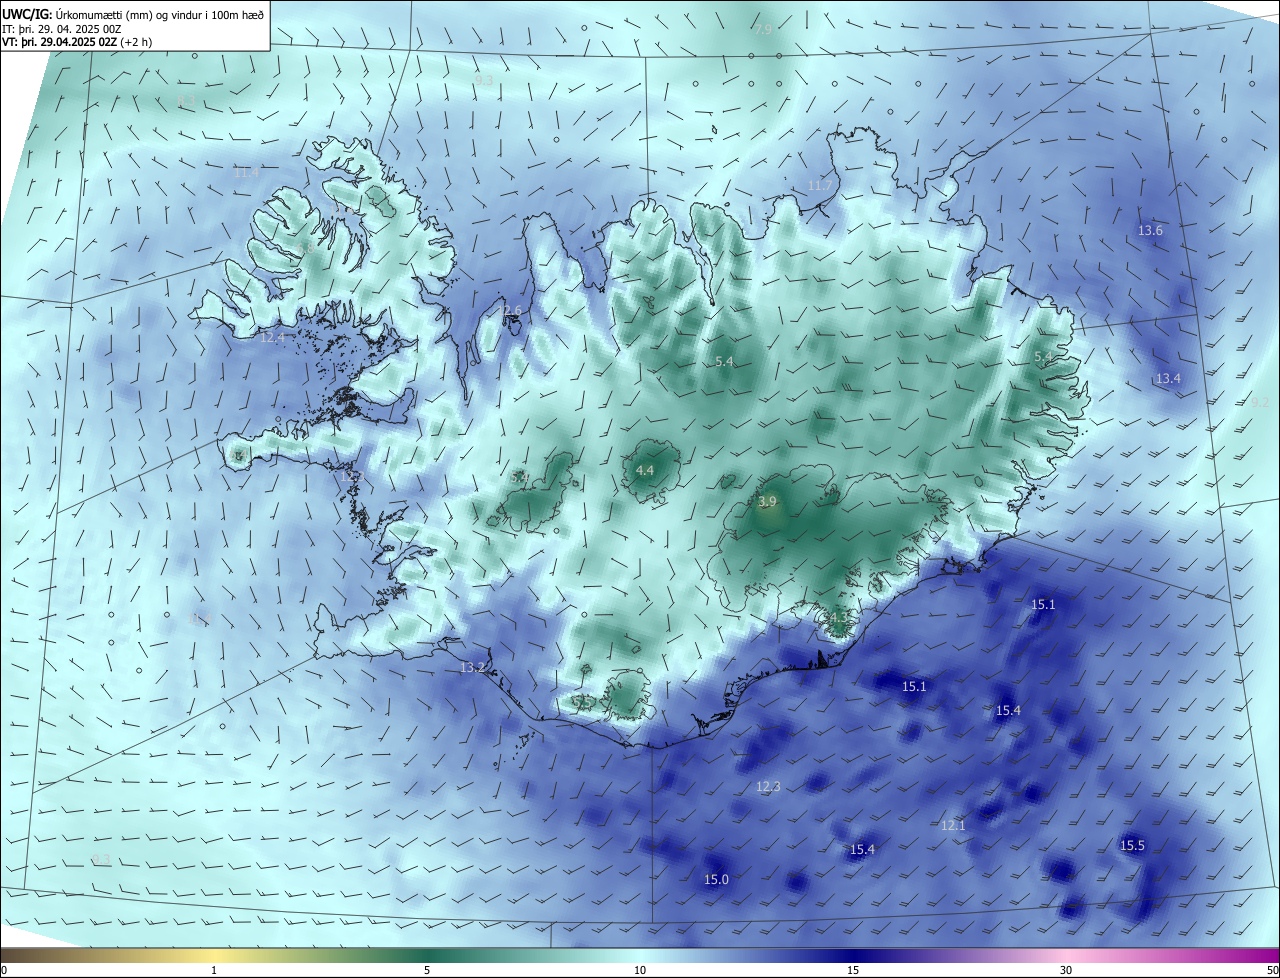
Task: Select the 11.4 value near Westfjords
Action: (x=247, y=172)
